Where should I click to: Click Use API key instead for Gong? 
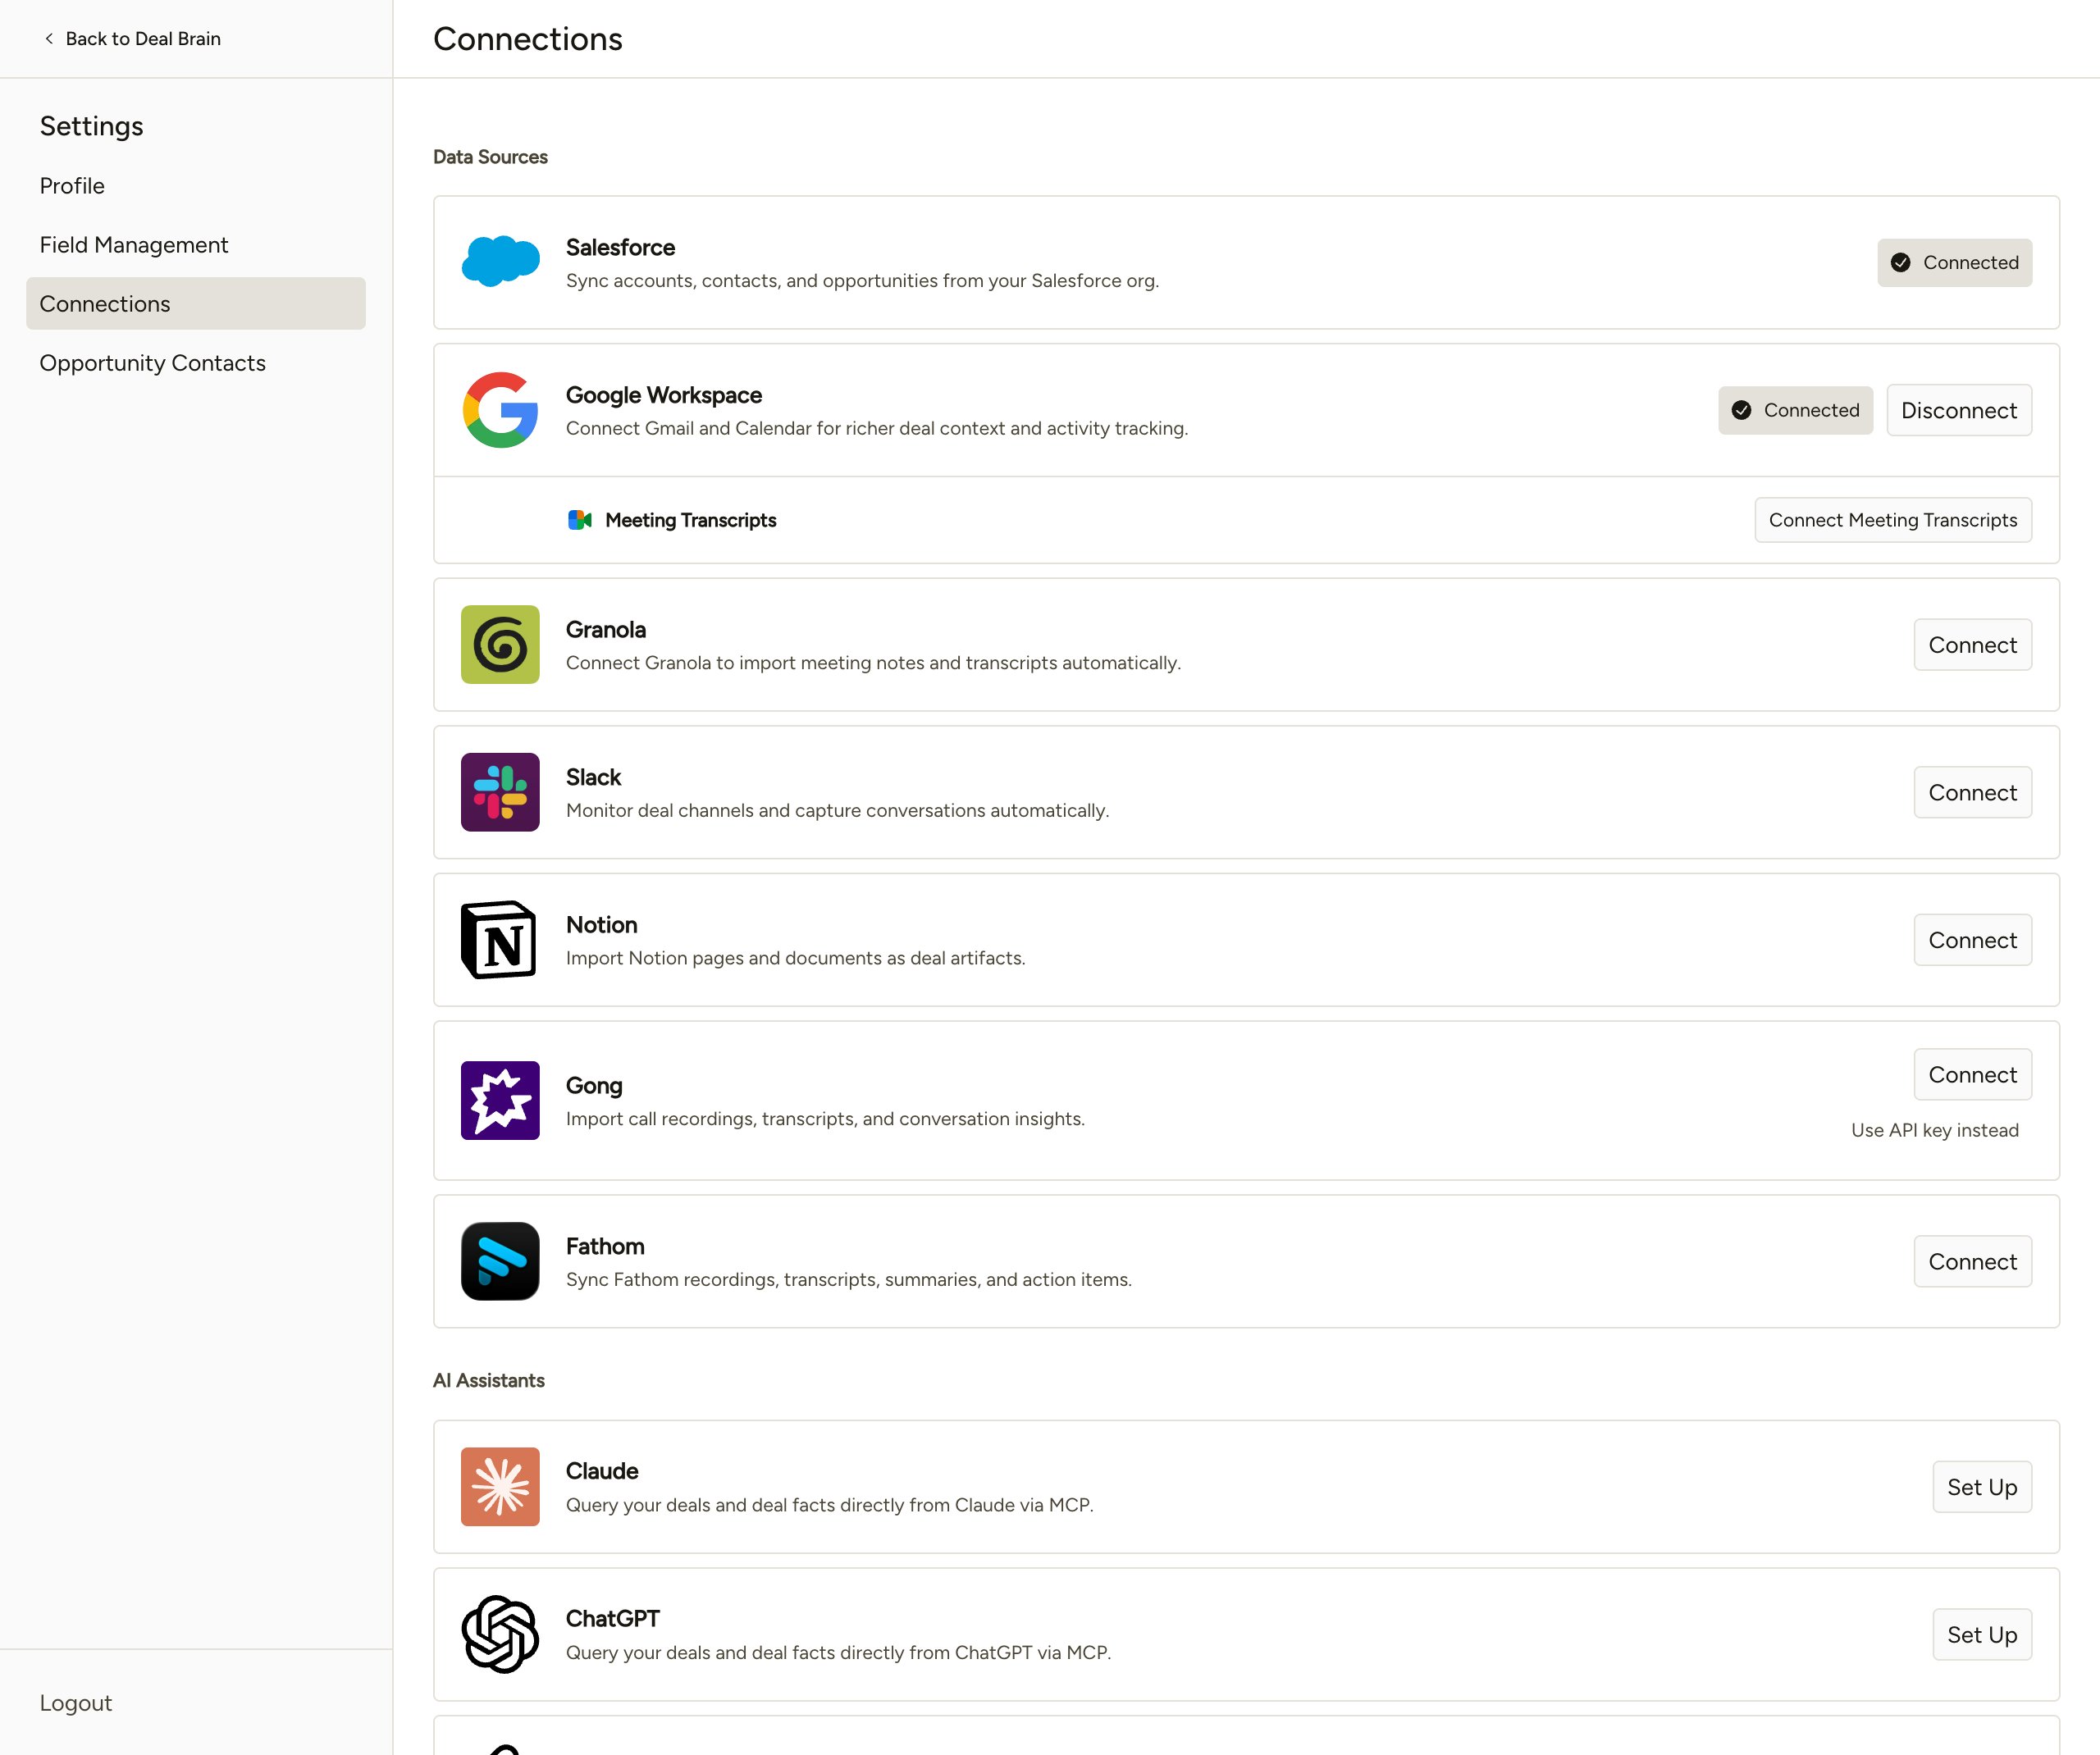[1934, 1130]
